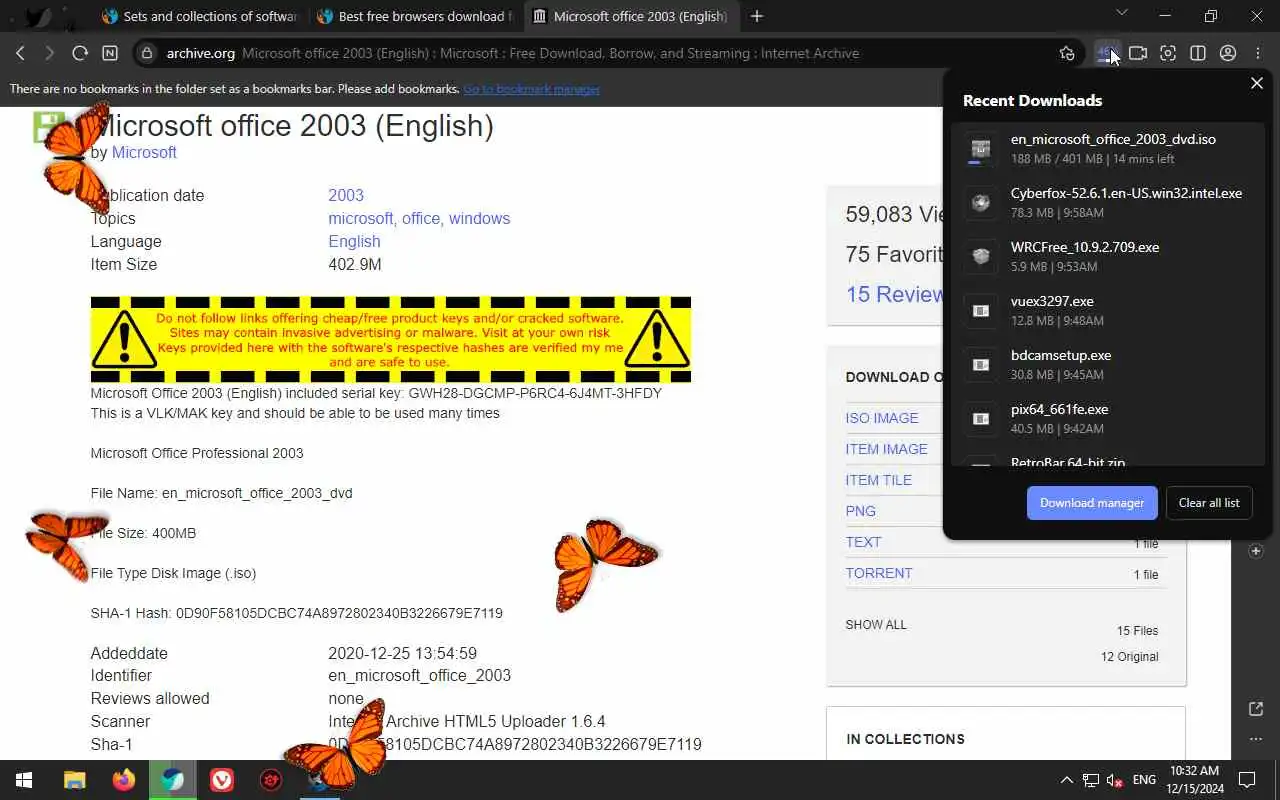Image resolution: width=1280 pixels, height=800 pixels.
Task: Open the split view toolbar icon
Action: click(x=1198, y=53)
